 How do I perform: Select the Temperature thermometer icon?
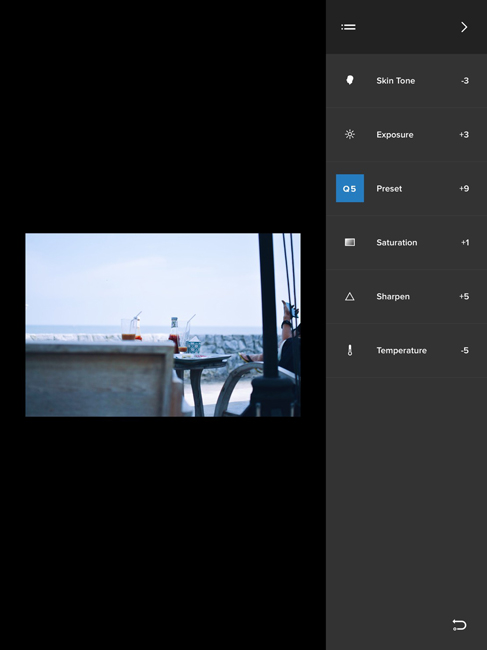point(350,350)
